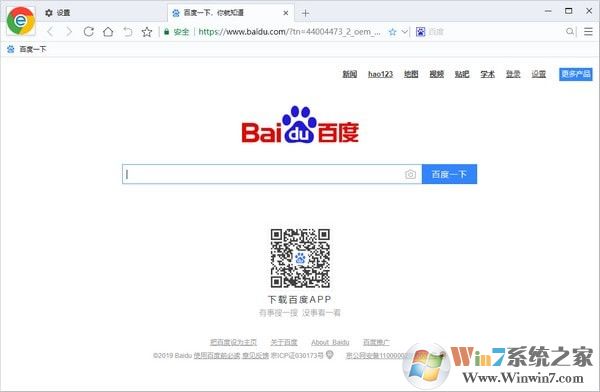Go back with the back arrow
This screenshot has width=600, height=392.
[x=50, y=32]
